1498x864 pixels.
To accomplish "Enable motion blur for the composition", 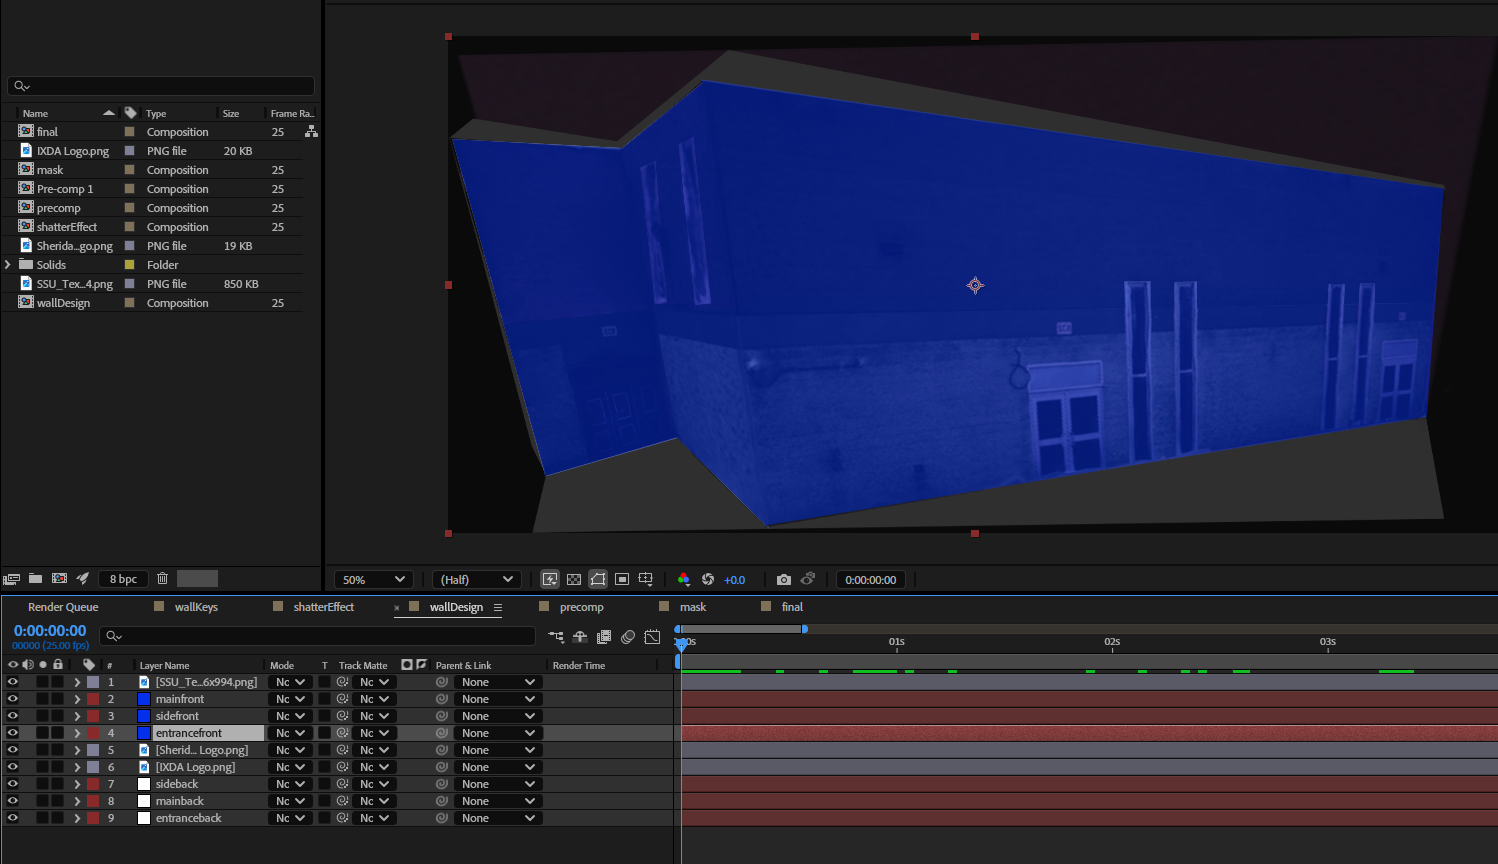I will pos(628,636).
